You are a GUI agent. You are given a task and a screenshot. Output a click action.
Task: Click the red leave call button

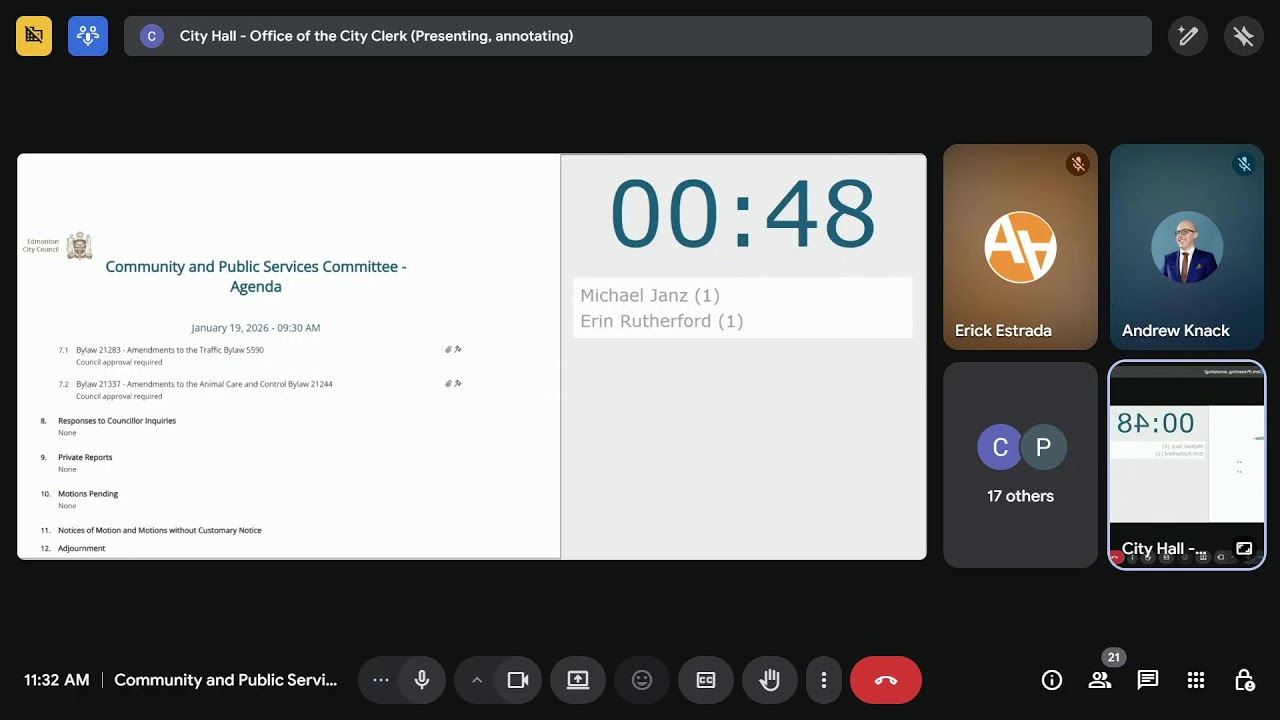[886, 680]
